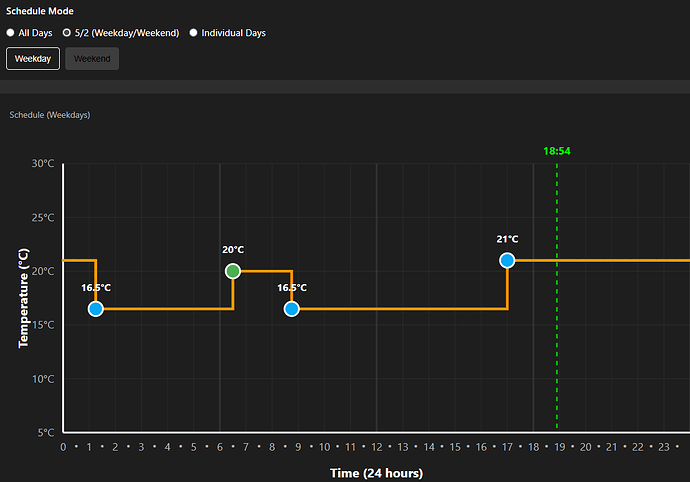This screenshot has height=482, width=690.
Task: Select the 16.5°C node near 8:45
Action: pos(291,309)
